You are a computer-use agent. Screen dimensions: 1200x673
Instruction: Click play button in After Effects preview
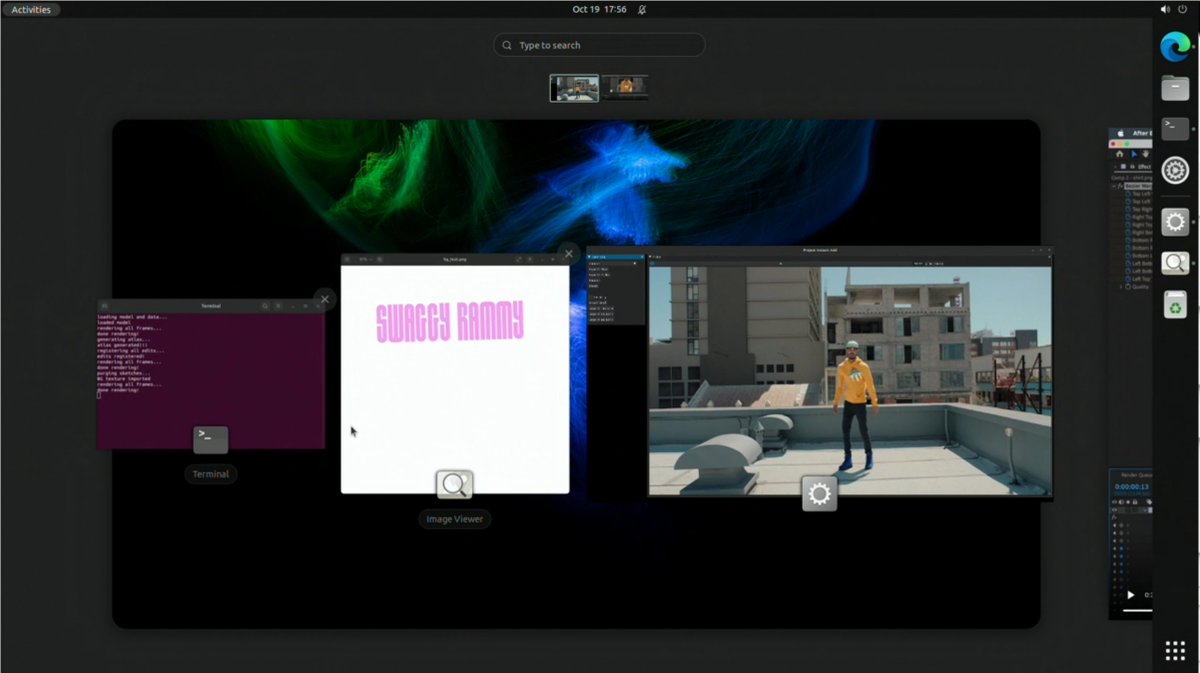coord(1131,595)
